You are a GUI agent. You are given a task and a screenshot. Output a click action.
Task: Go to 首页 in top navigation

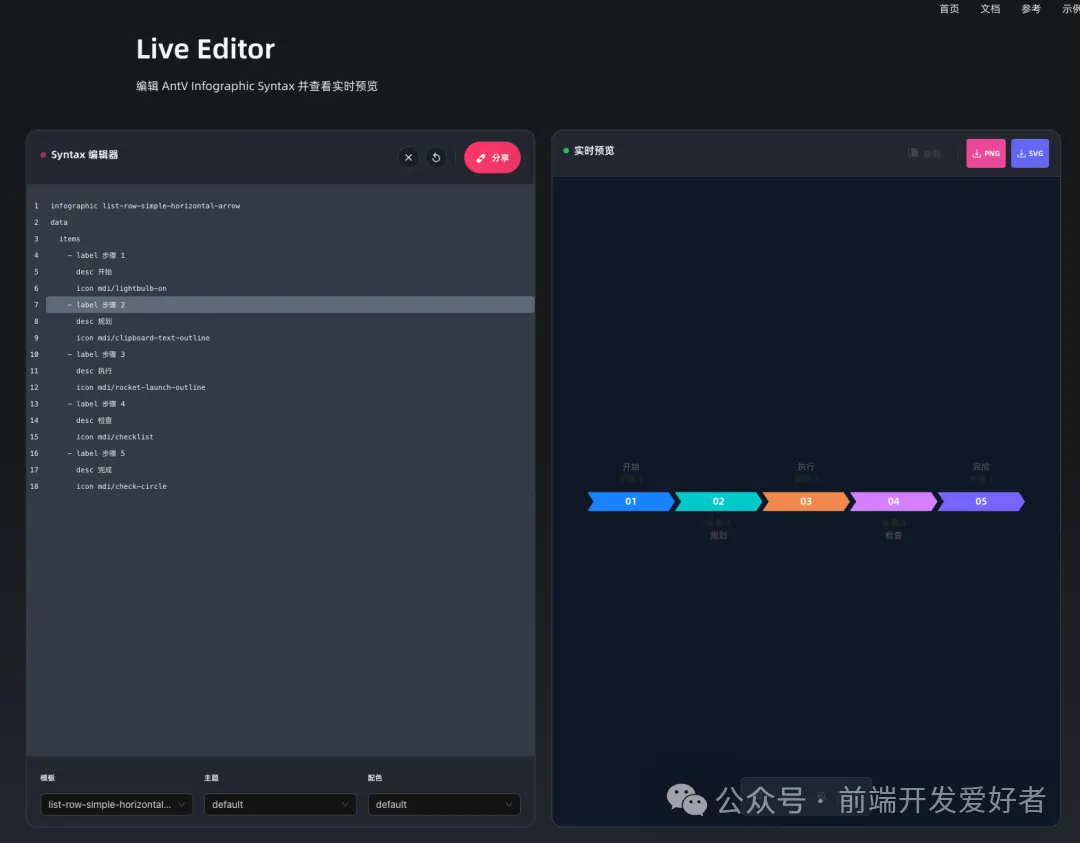point(949,9)
